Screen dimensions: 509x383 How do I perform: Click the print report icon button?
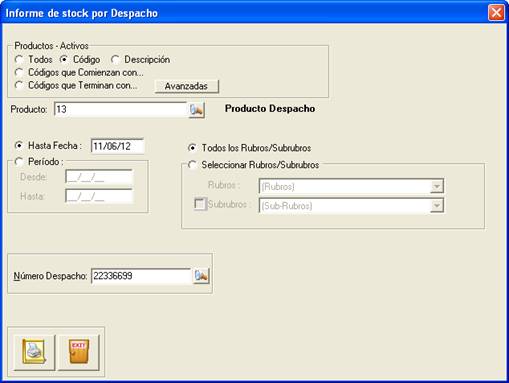[x=34, y=352]
